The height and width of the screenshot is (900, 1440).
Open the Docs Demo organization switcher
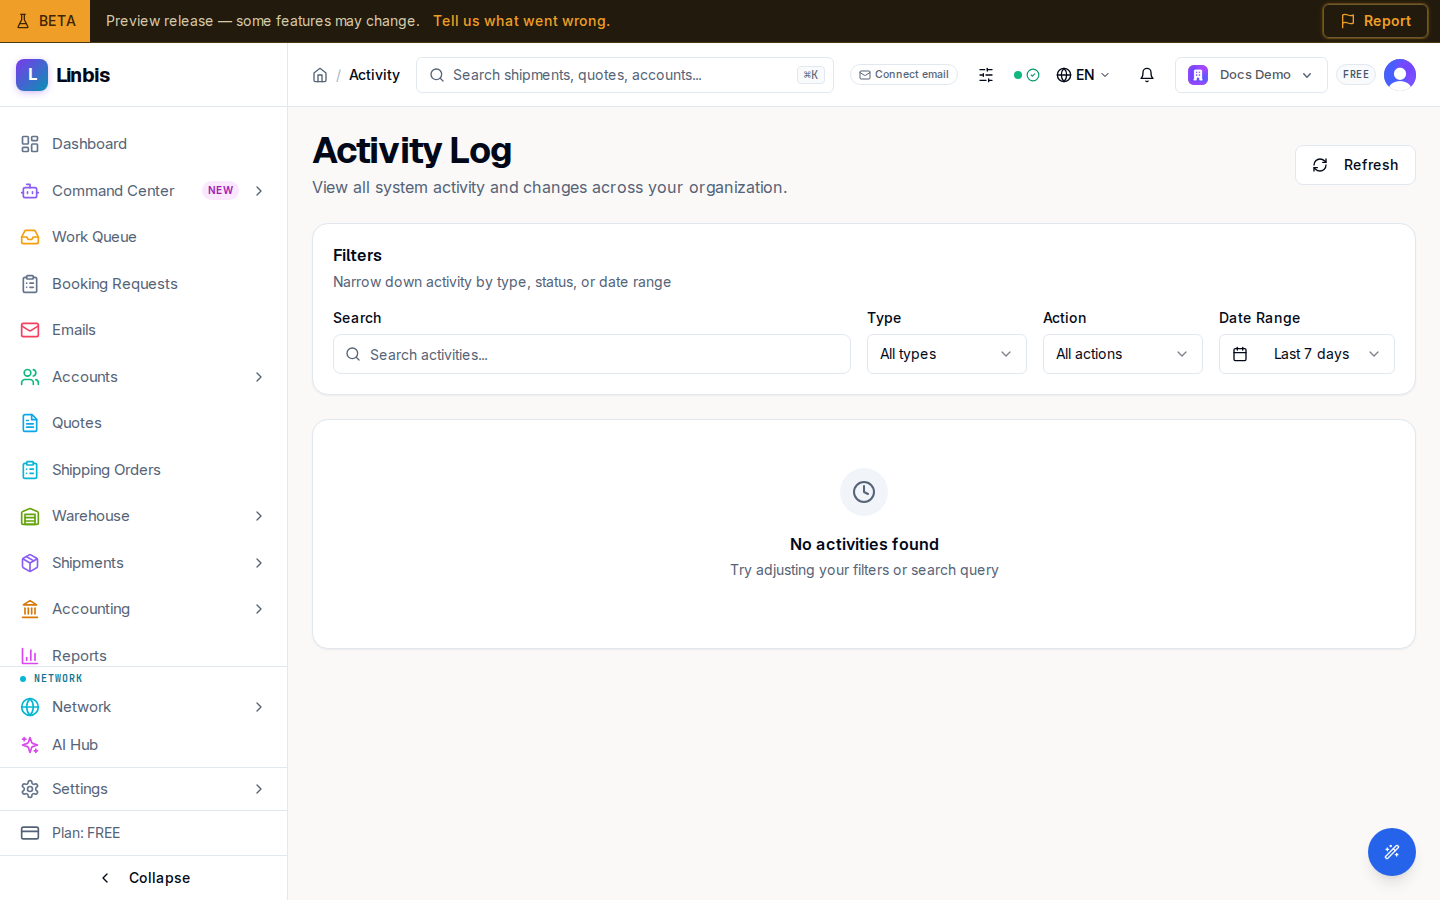pyautogui.click(x=1251, y=75)
